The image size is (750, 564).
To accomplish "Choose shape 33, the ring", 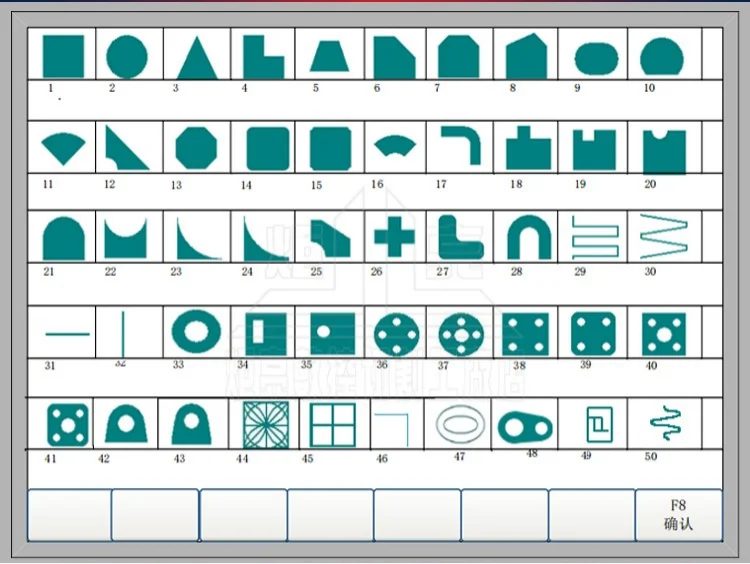I will 196,332.
